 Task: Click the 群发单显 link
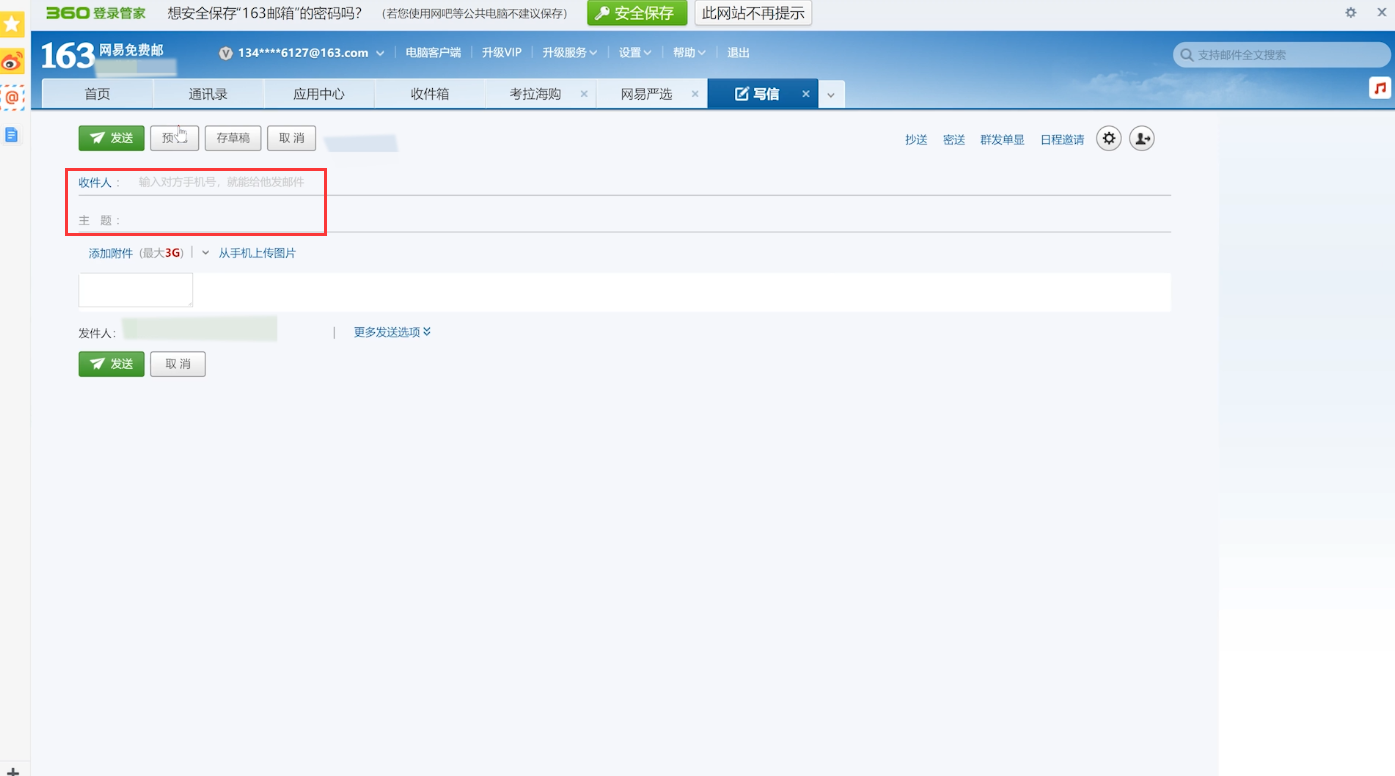pos(1002,140)
